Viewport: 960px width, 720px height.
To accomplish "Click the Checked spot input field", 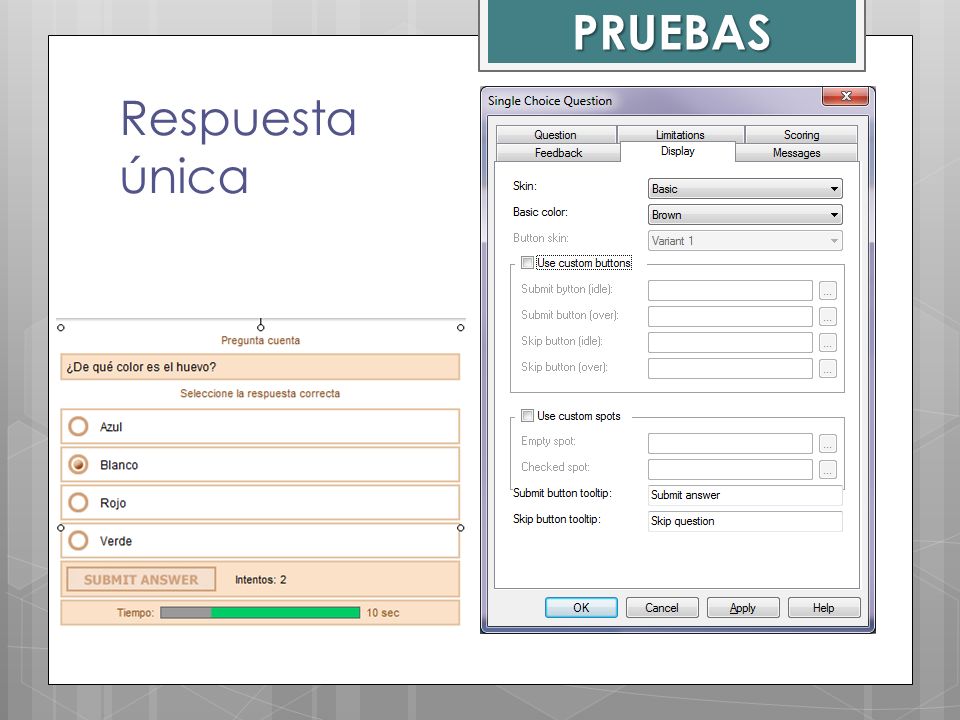I will click(x=730, y=470).
